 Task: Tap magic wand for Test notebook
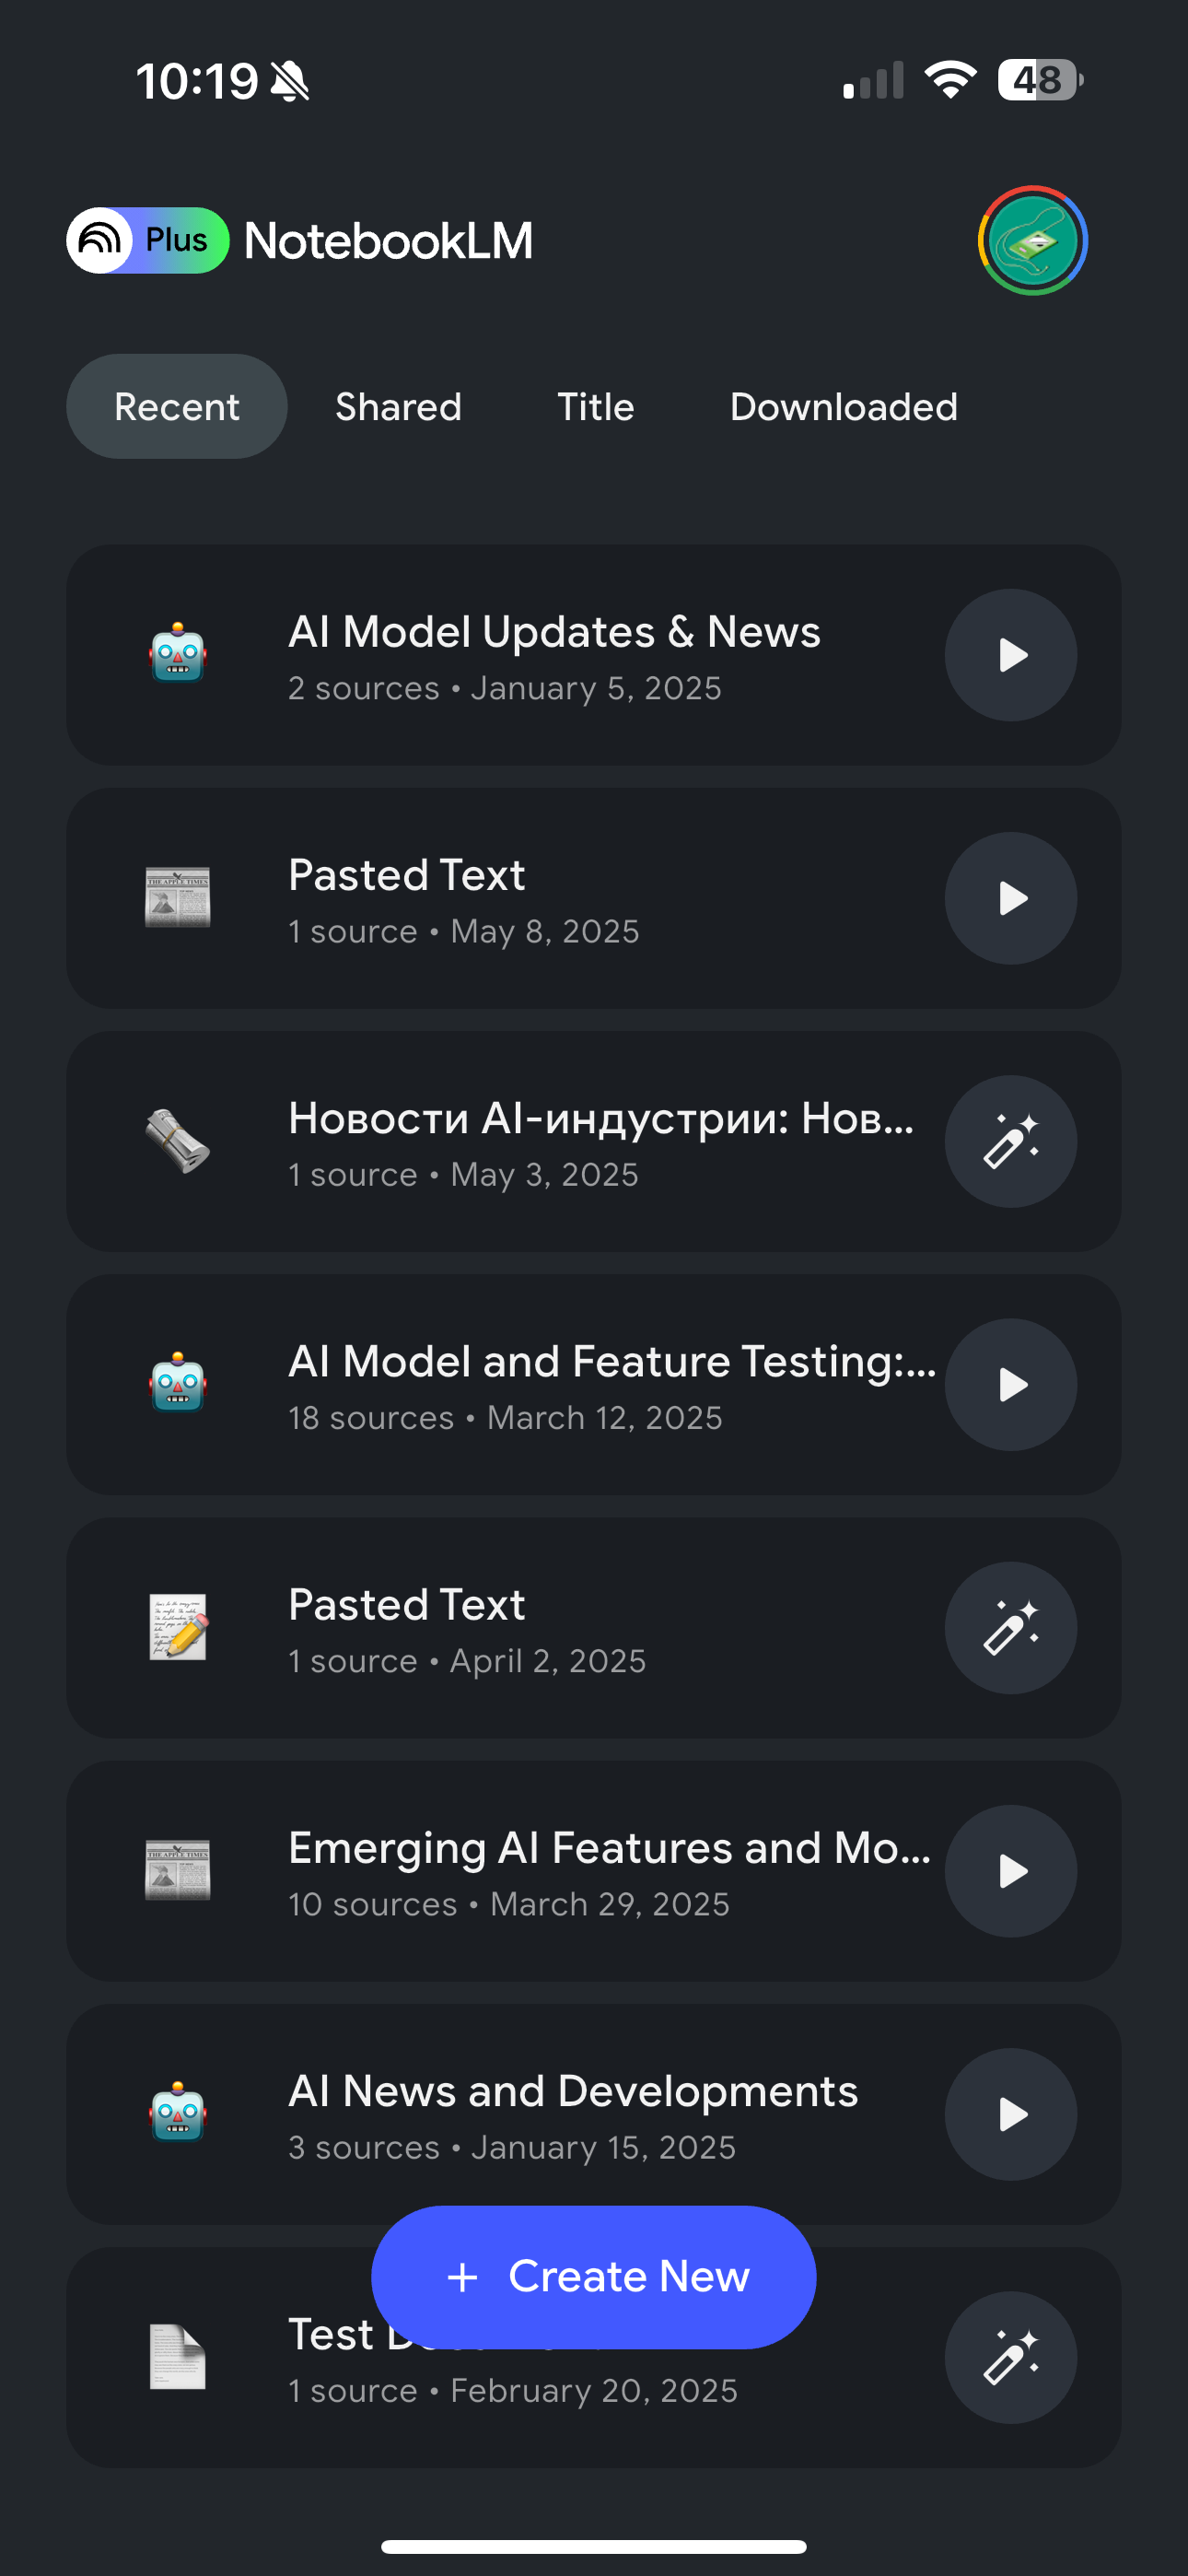point(1010,2357)
